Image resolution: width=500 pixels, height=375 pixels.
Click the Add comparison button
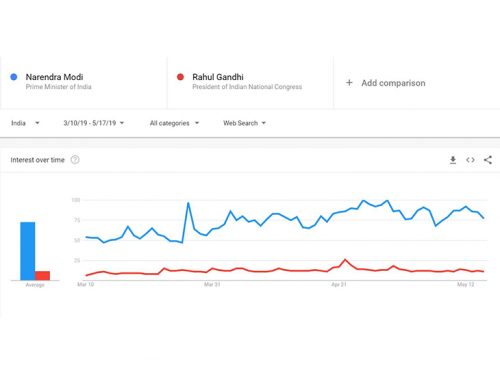pos(386,83)
